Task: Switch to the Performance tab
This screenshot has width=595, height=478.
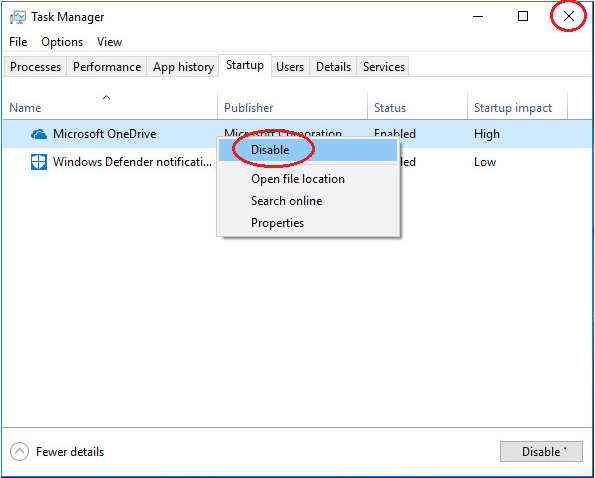Action: click(107, 67)
